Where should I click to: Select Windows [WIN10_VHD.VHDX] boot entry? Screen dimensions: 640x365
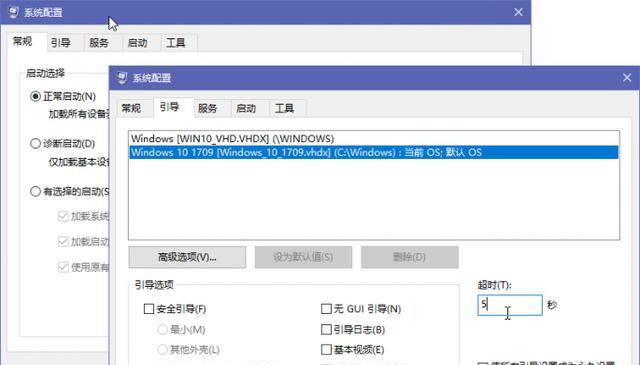pyautogui.click(x=373, y=138)
